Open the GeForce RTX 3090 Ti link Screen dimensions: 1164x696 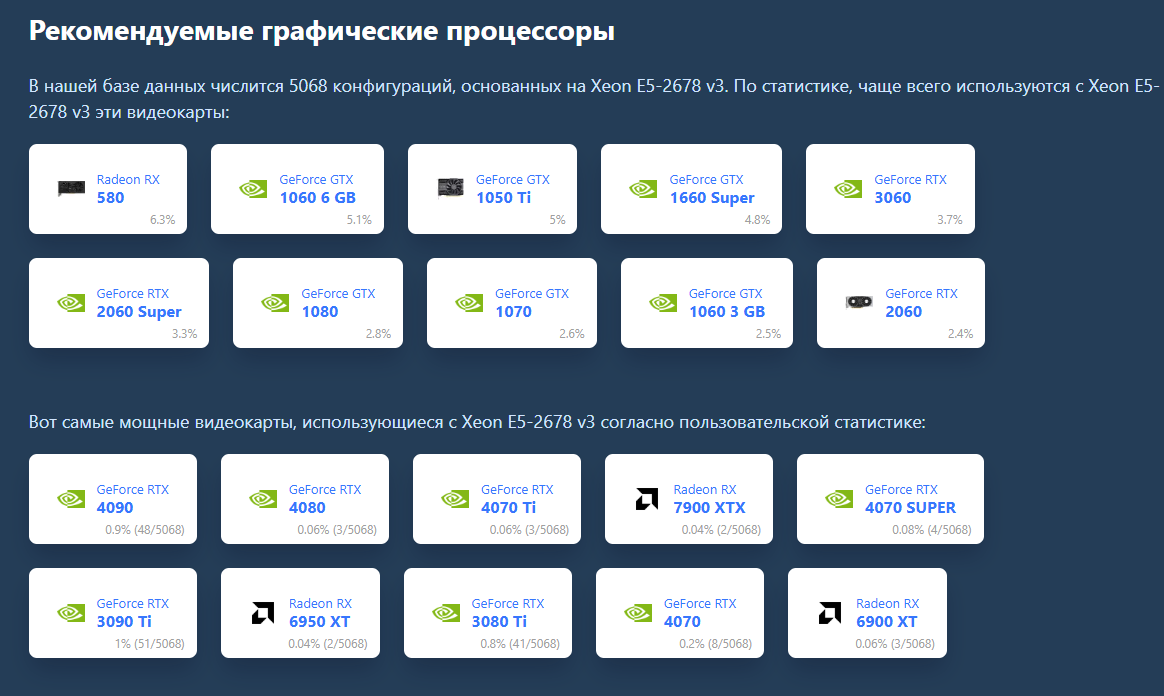[x=132, y=613]
